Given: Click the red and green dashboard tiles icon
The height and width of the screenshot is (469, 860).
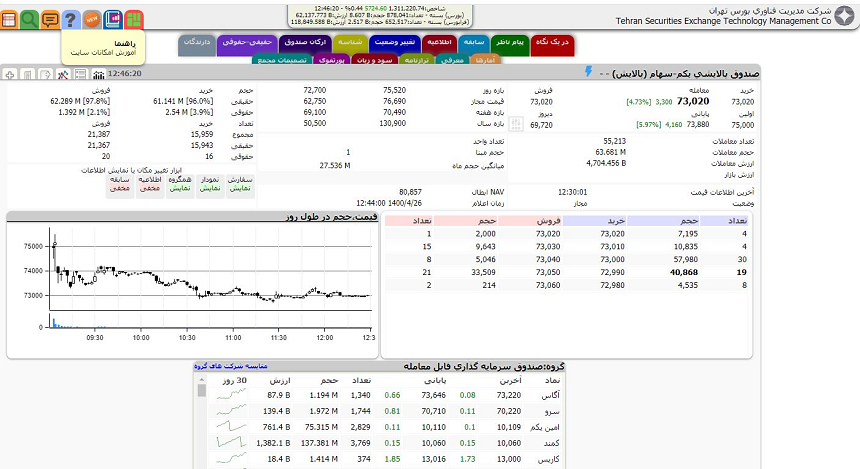Looking at the screenshot, I should click(x=133, y=19).
